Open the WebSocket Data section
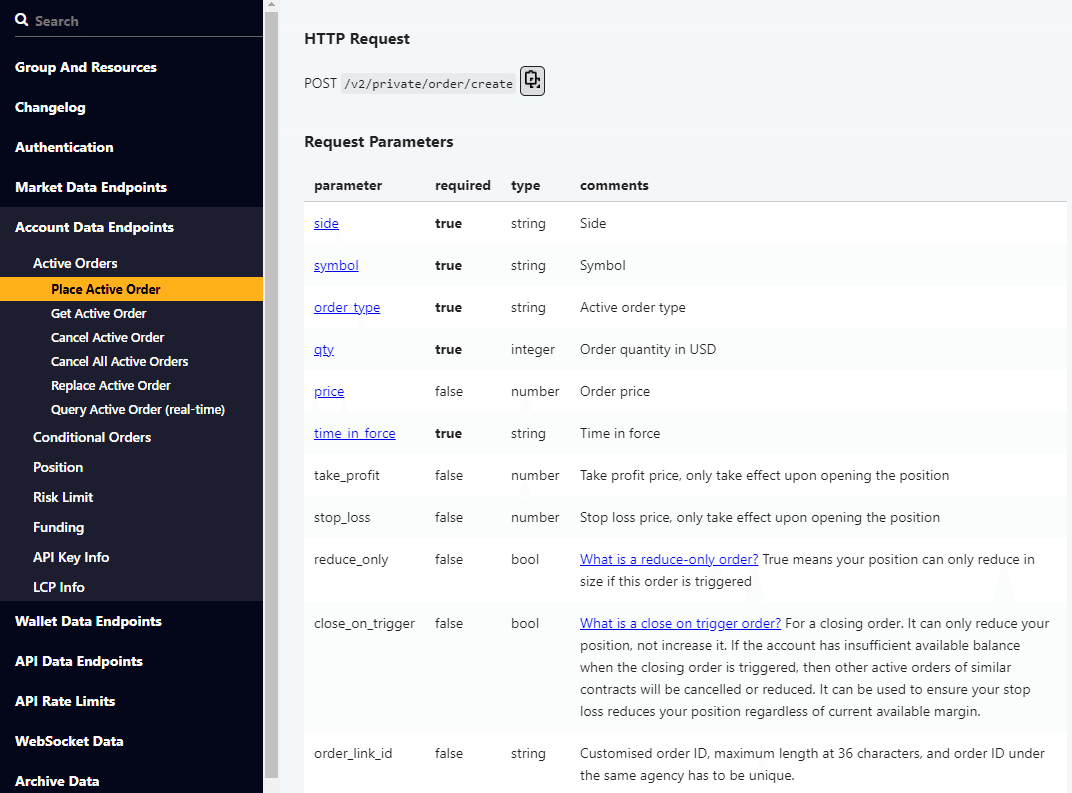The height and width of the screenshot is (793, 1072). click(x=69, y=741)
